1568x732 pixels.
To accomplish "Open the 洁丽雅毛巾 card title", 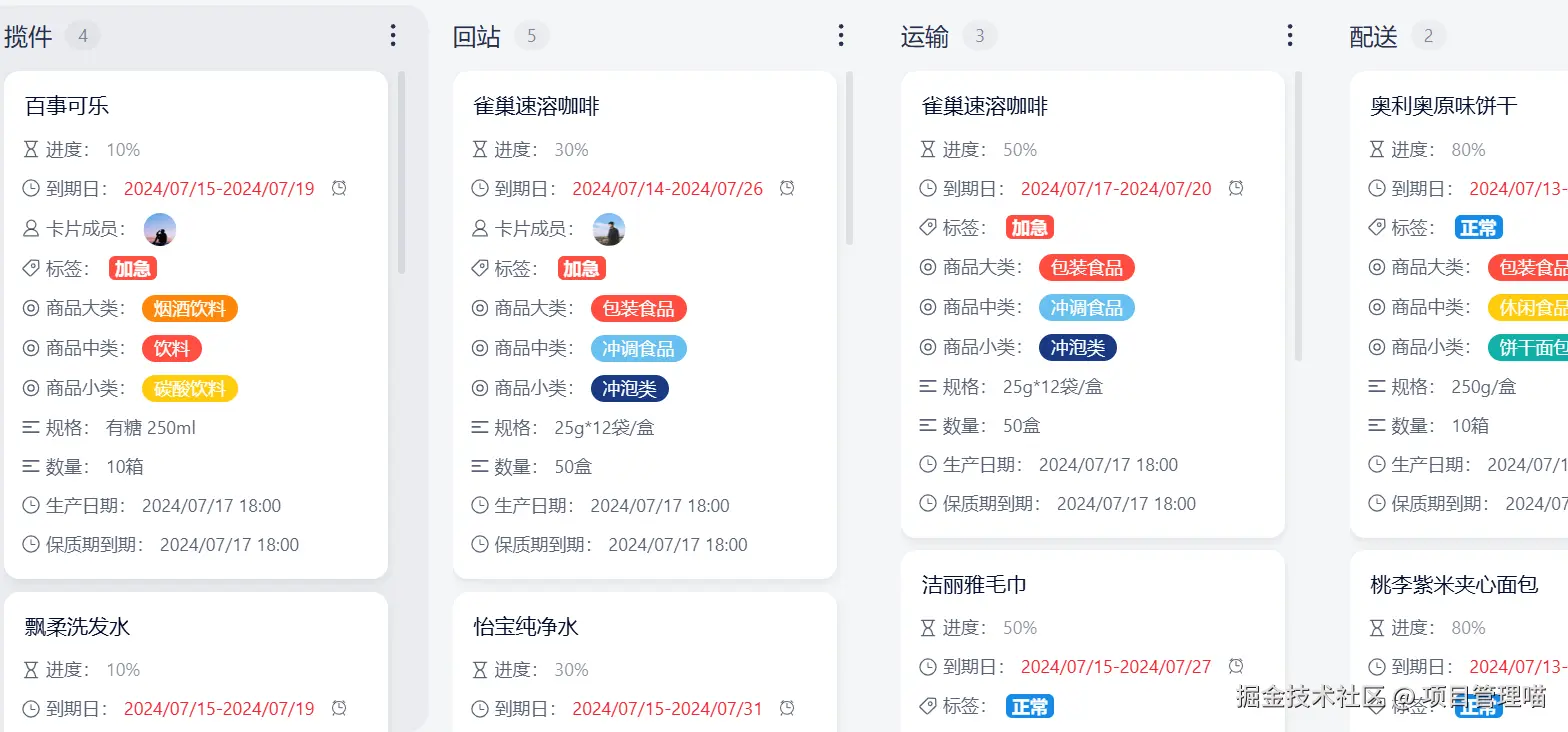I will pyautogui.click(x=974, y=585).
